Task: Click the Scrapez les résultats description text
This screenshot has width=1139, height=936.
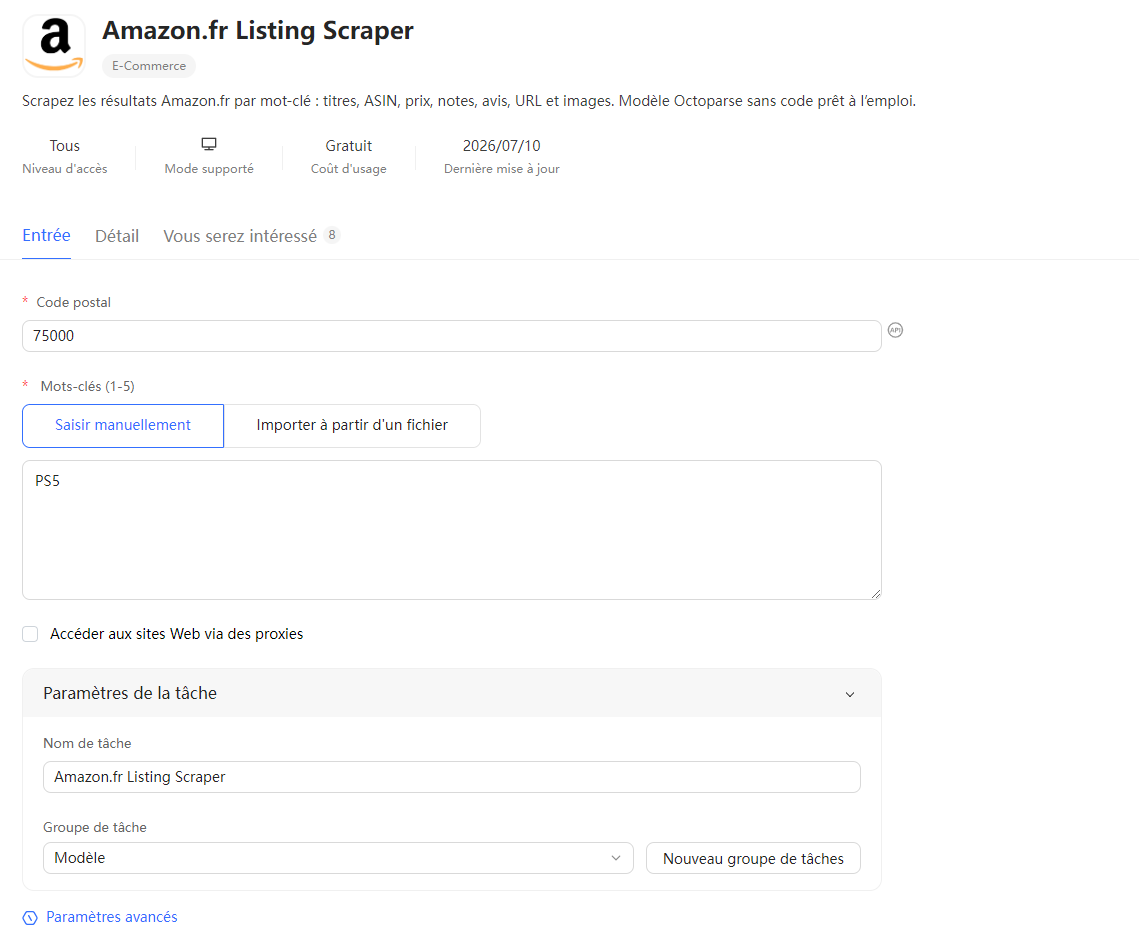Action: coord(469,101)
